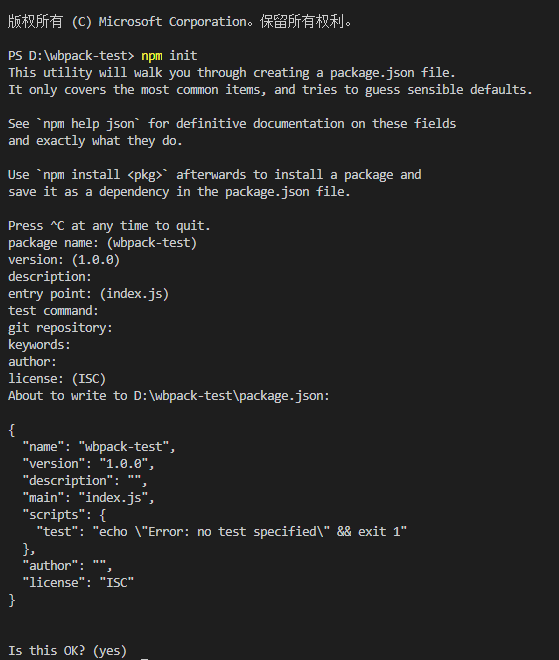Click the yellow npm command text
Image resolution: width=559 pixels, height=660 pixels.
click(152, 56)
